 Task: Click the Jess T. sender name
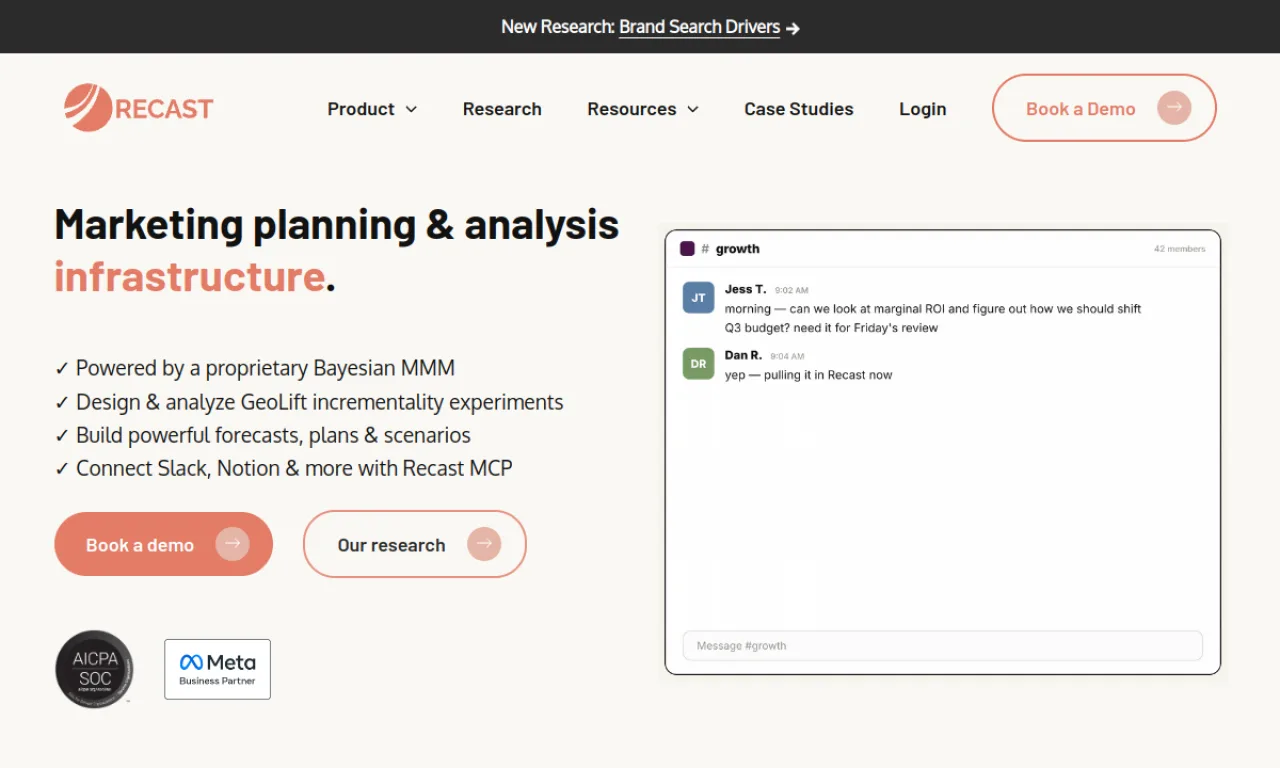pos(746,289)
